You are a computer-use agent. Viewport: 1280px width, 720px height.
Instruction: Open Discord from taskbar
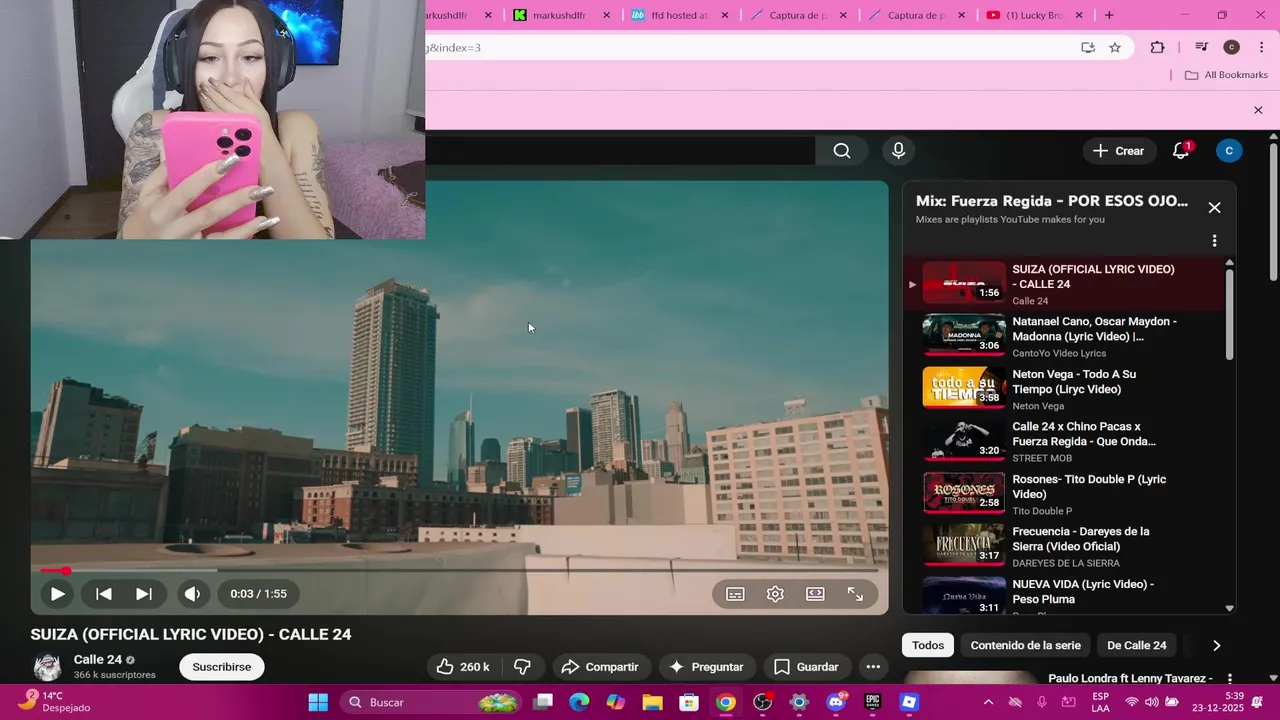click(836, 702)
